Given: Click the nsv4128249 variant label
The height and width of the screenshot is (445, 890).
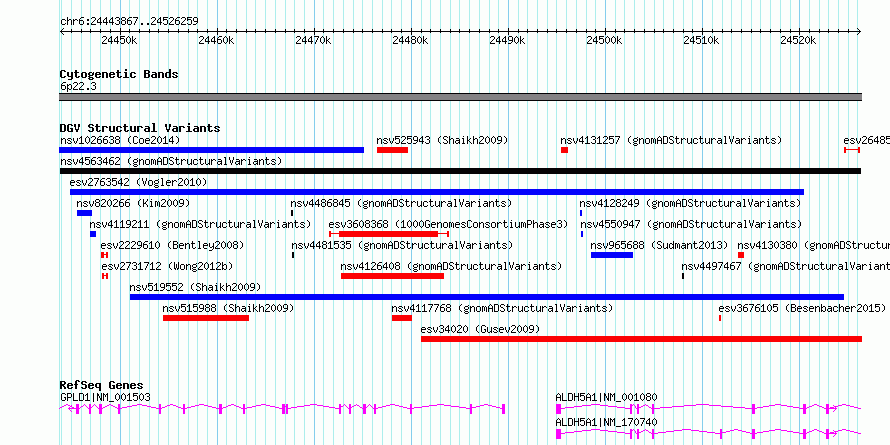Looking at the screenshot, I should (x=690, y=203).
